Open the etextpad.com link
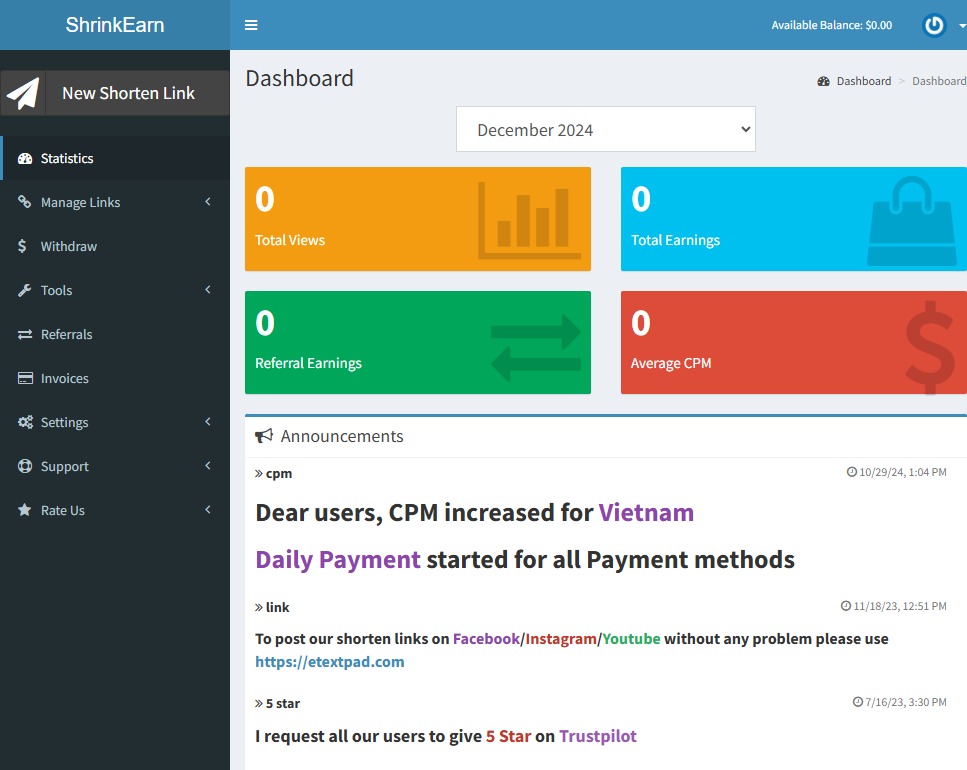 (331, 661)
